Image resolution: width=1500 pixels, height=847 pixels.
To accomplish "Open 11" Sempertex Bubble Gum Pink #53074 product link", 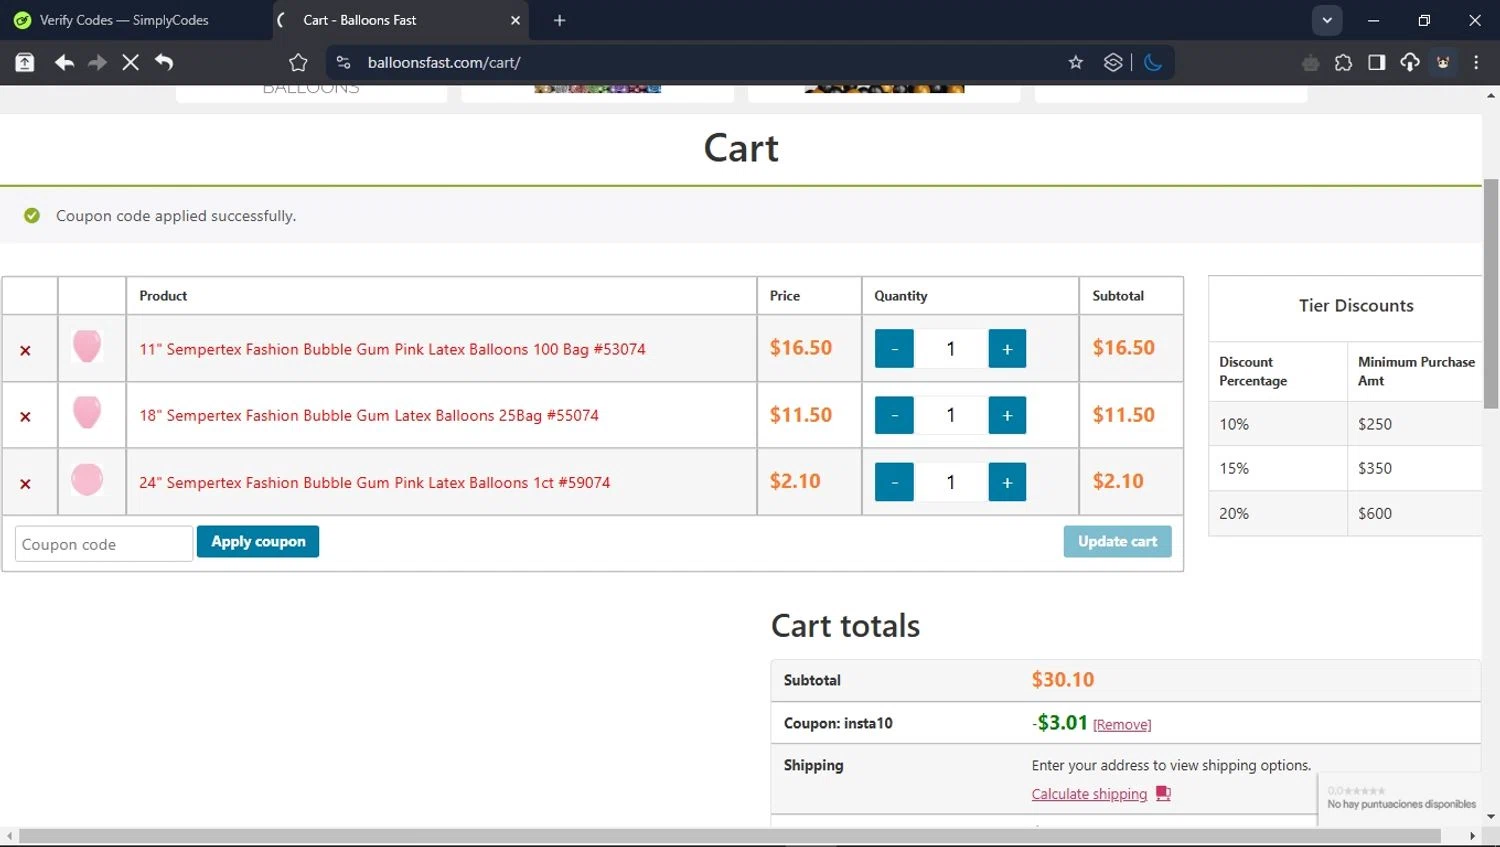I will 392,349.
